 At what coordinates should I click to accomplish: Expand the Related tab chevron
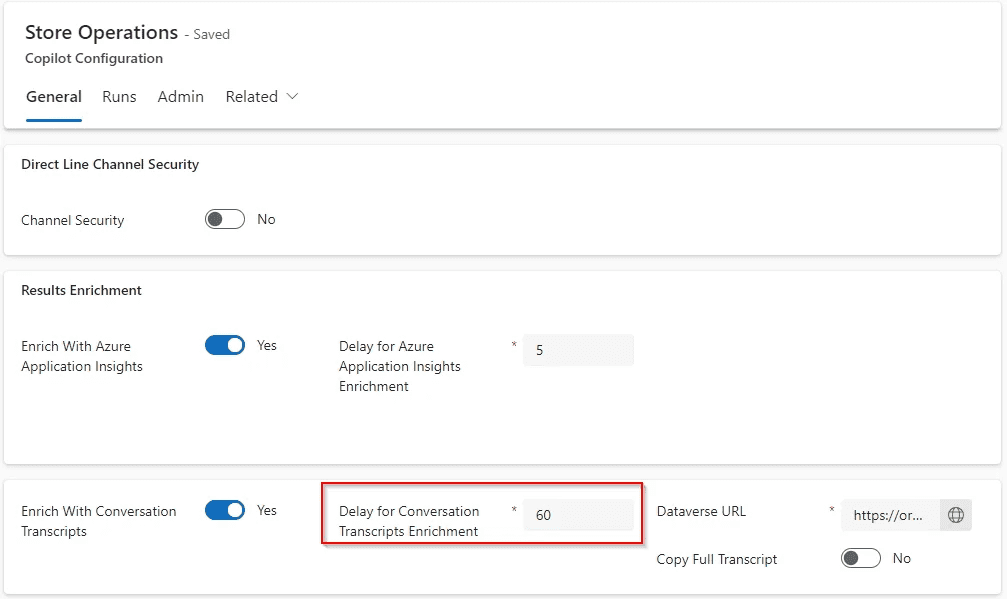[x=292, y=96]
